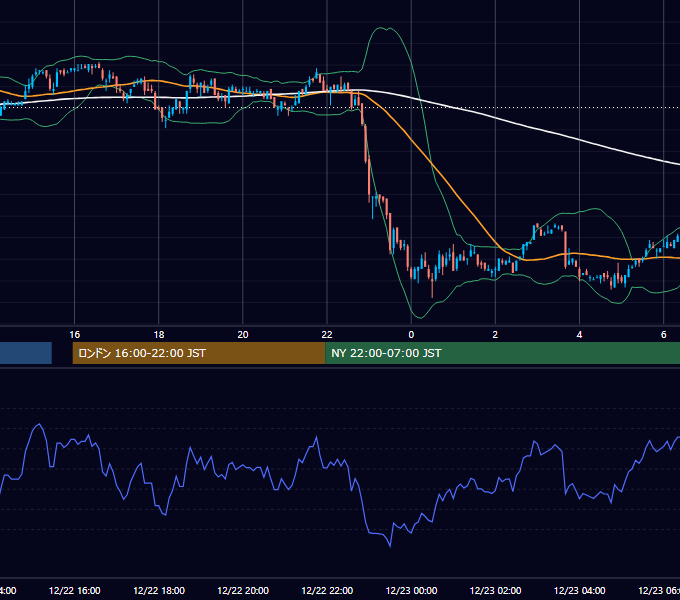Click the 12/22 18:00 indicator axis label
This screenshot has height=600, width=680.
tap(159, 590)
